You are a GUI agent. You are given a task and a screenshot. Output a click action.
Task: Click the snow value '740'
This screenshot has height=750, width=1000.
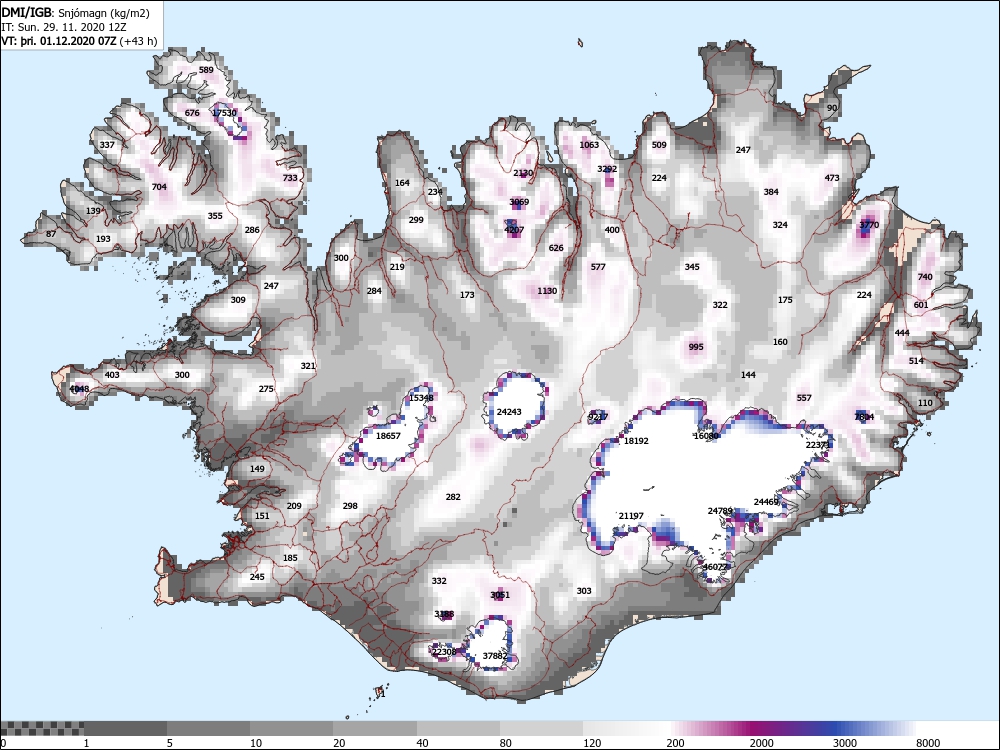pyautogui.click(x=925, y=277)
